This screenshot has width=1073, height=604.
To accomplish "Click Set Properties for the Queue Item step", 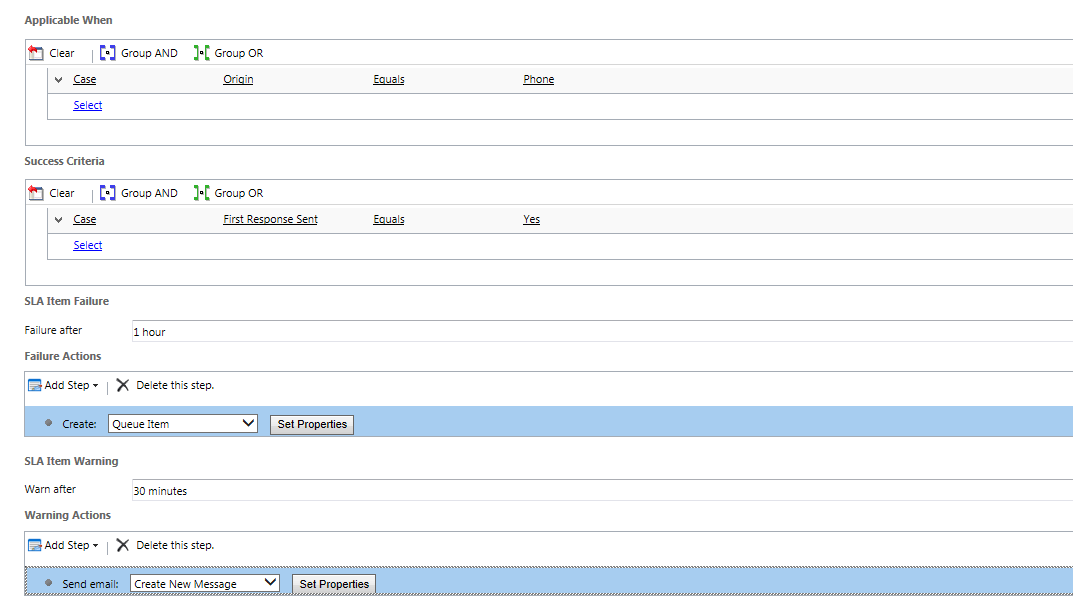I will [311, 424].
